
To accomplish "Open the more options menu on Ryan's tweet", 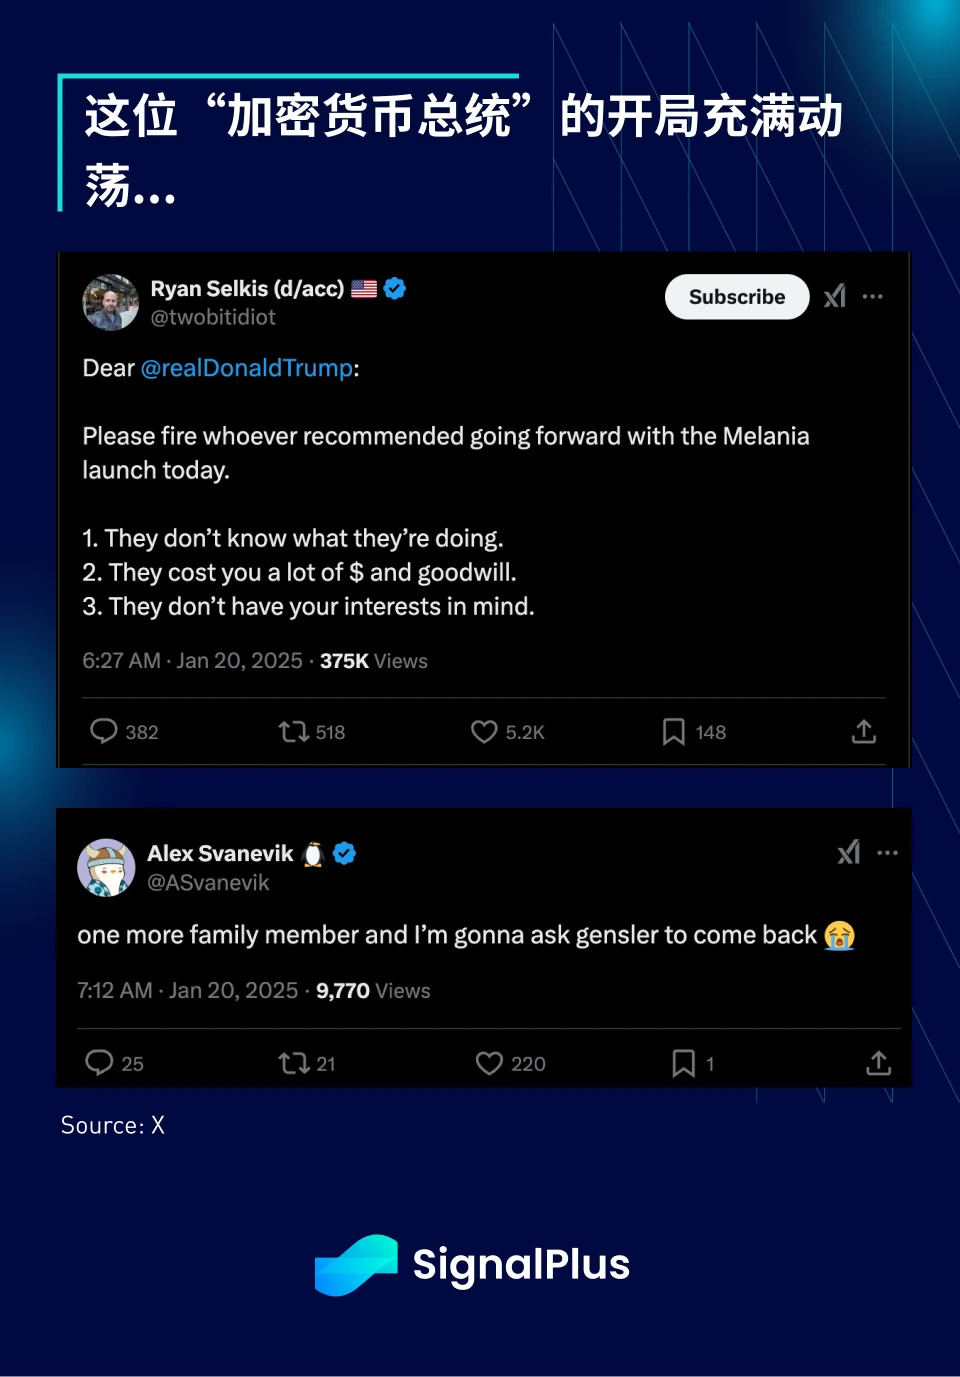I will (x=873, y=296).
